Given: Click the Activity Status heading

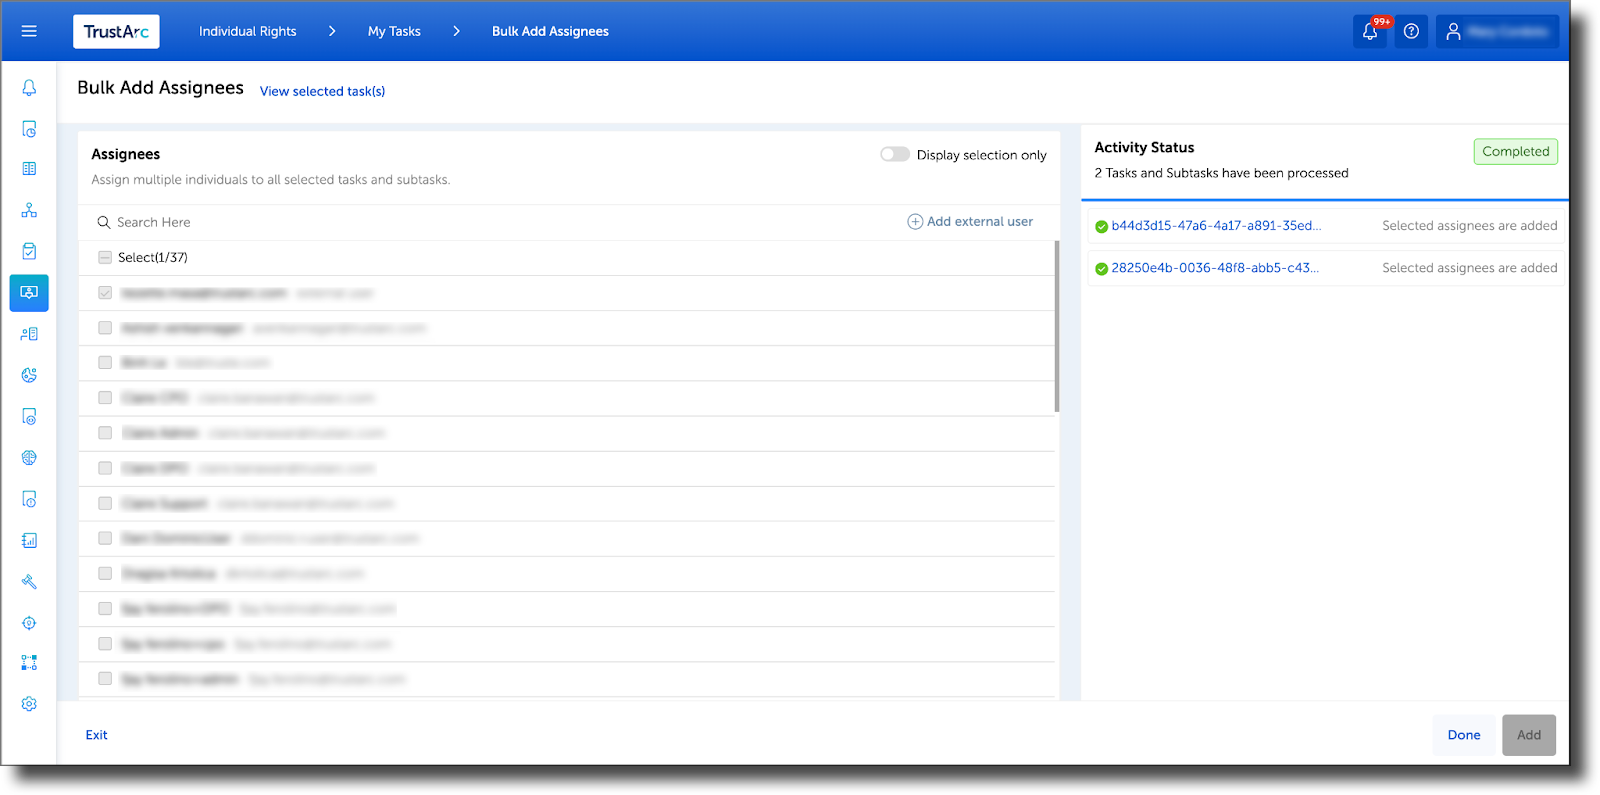Looking at the screenshot, I should (1144, 147).
